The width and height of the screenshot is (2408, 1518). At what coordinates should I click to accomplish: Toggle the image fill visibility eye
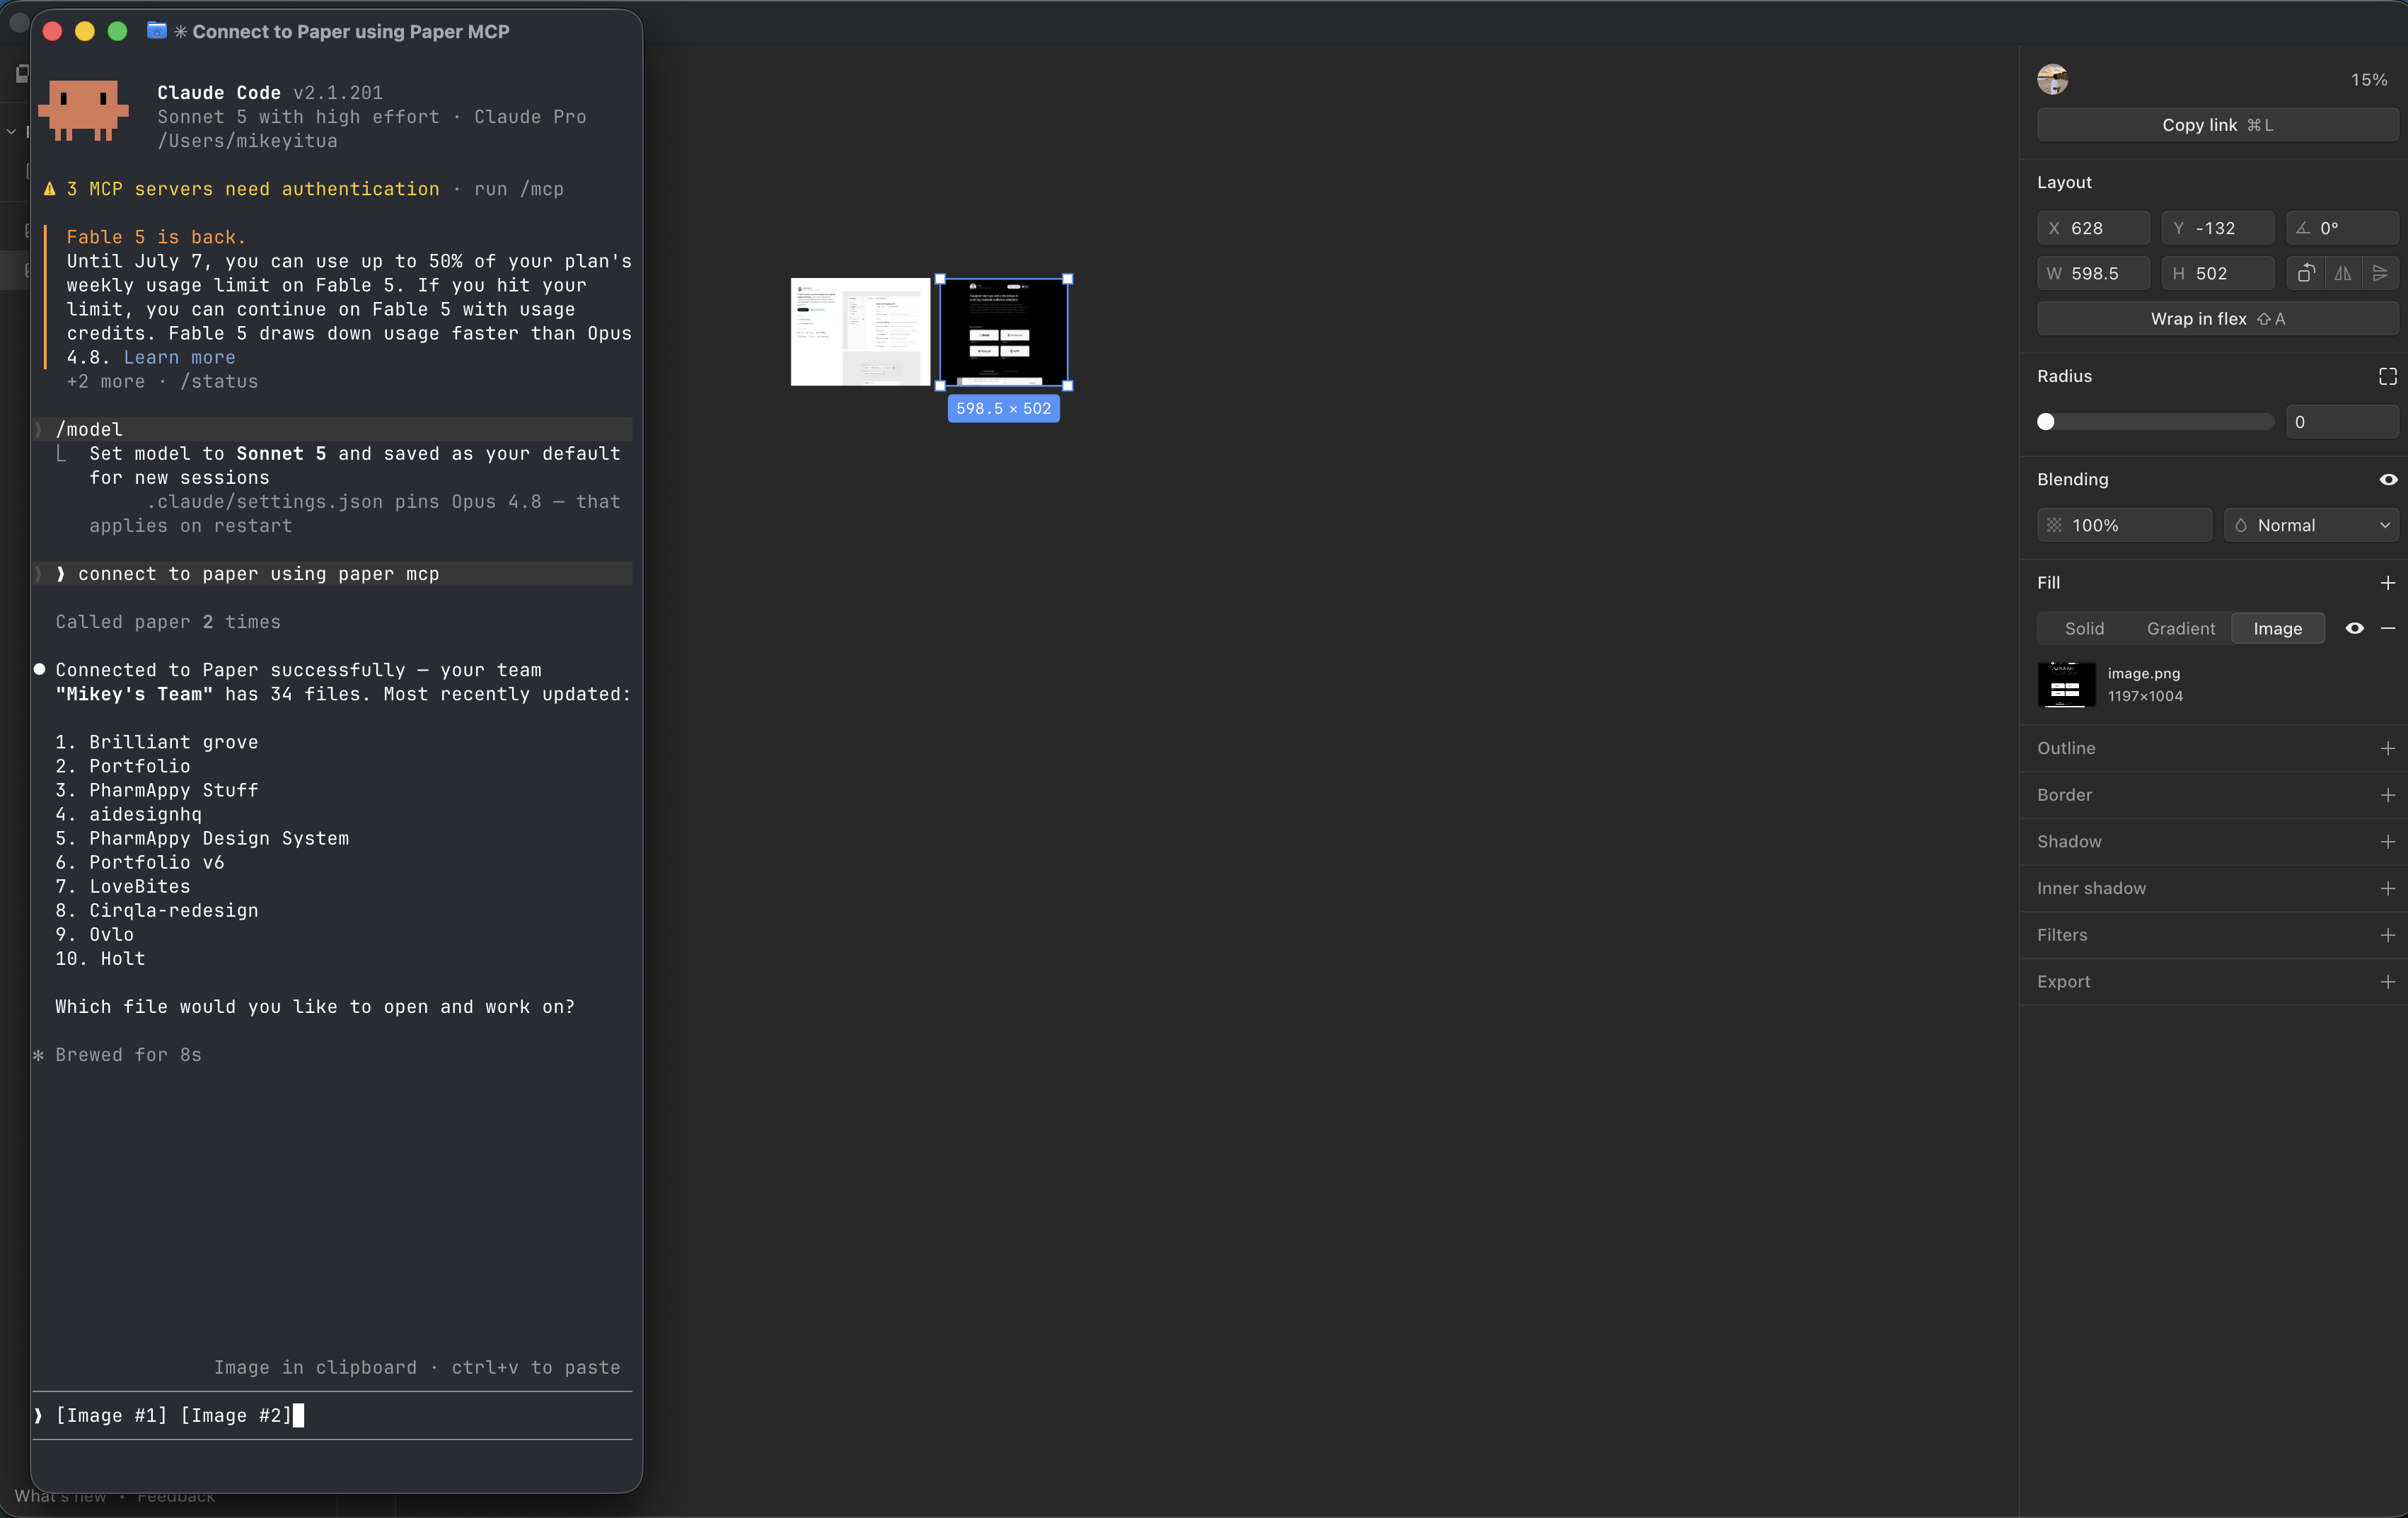click(2354, 628)
